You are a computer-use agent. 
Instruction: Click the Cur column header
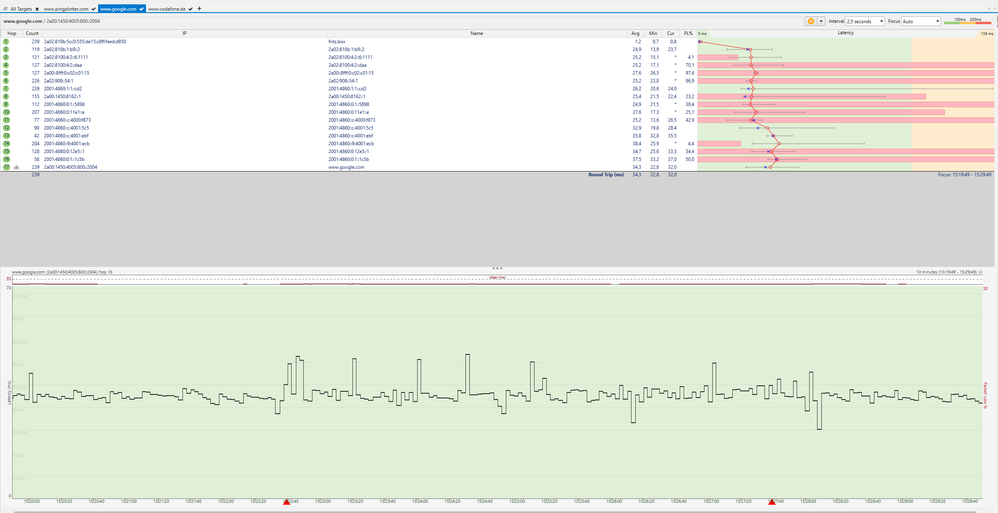pos(670,33)
